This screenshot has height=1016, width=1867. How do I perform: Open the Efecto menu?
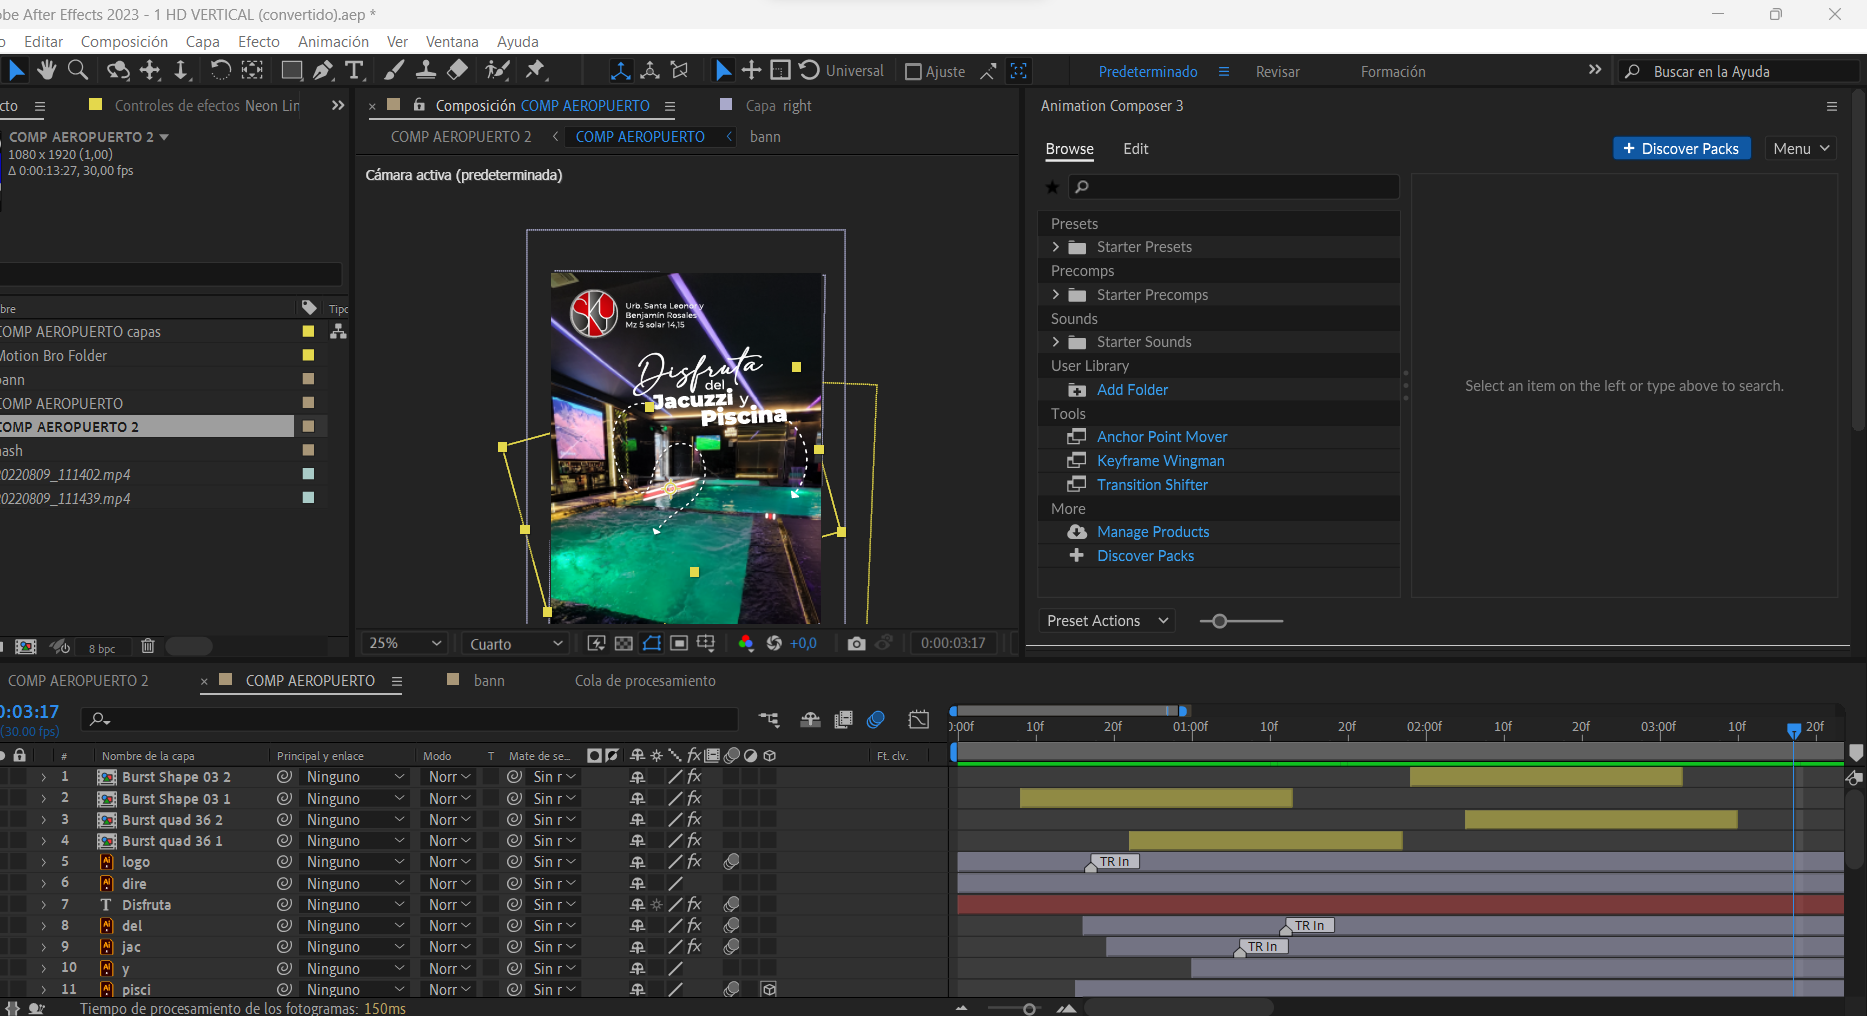click(x=259, y=42)
